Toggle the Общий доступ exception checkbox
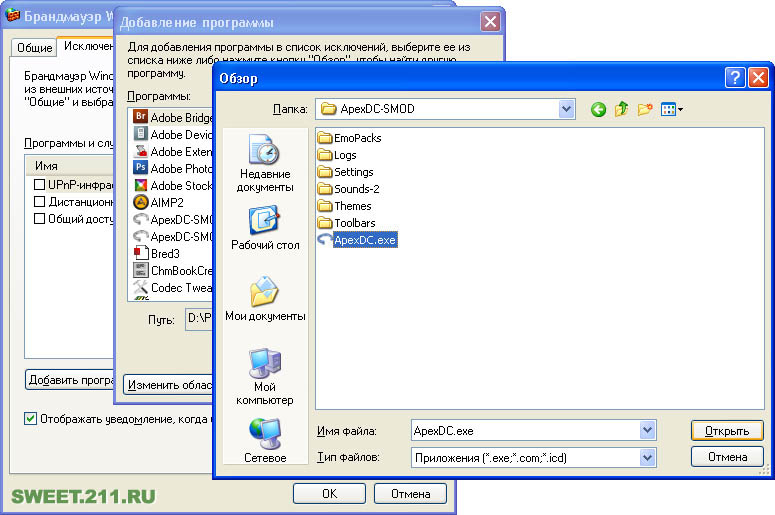This screenshot has width=775, height=515. (40, 218)
